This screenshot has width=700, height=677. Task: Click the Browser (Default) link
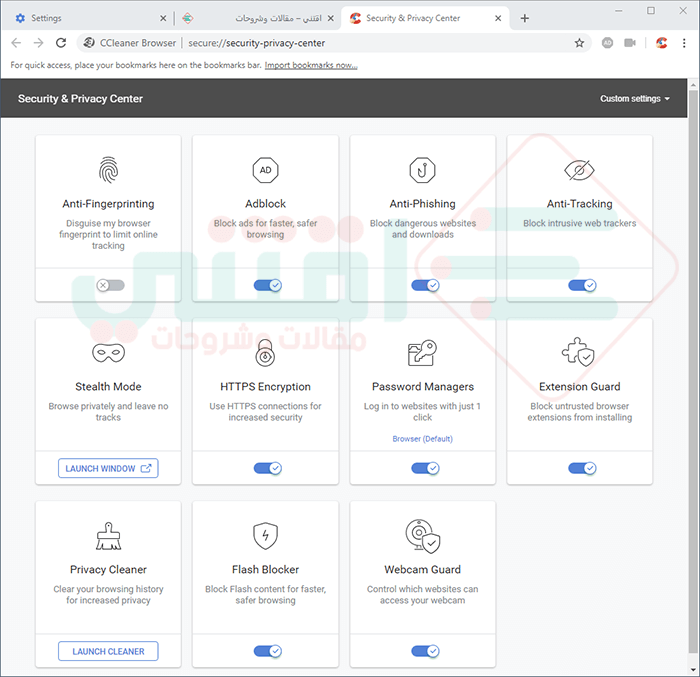coord(422,439)
